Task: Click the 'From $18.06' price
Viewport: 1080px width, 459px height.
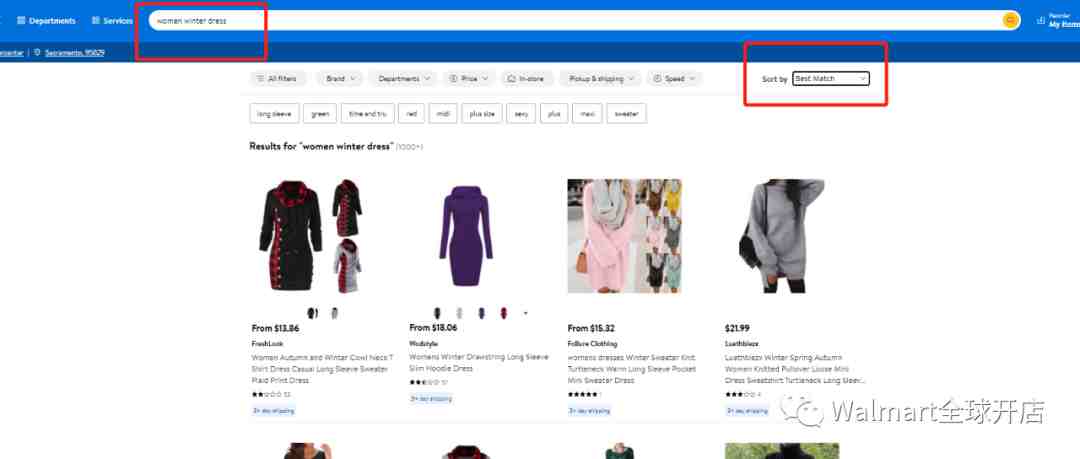Action: click(x=433, y=327)
